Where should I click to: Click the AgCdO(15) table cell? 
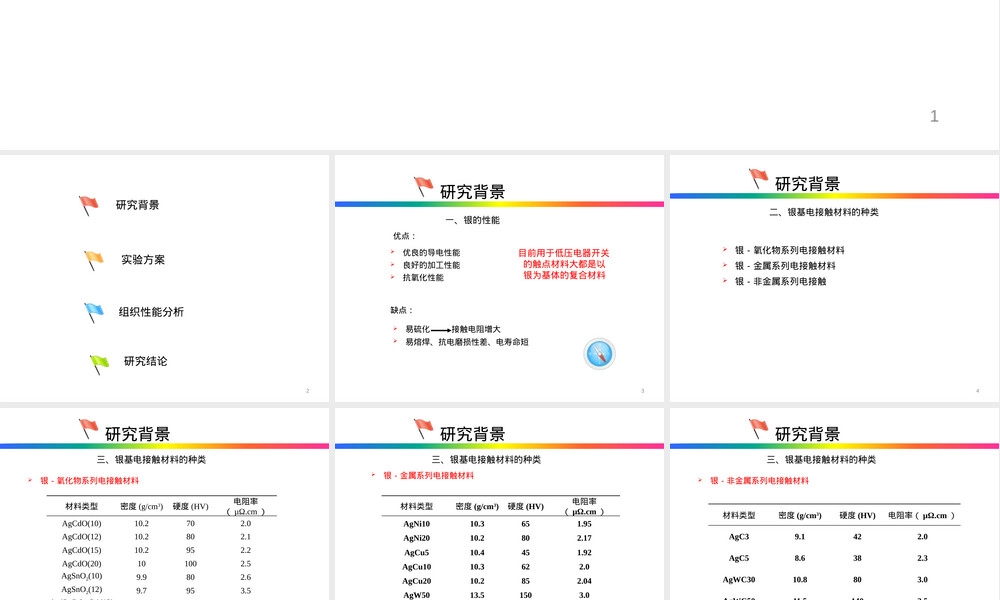[x=82, y=550]
